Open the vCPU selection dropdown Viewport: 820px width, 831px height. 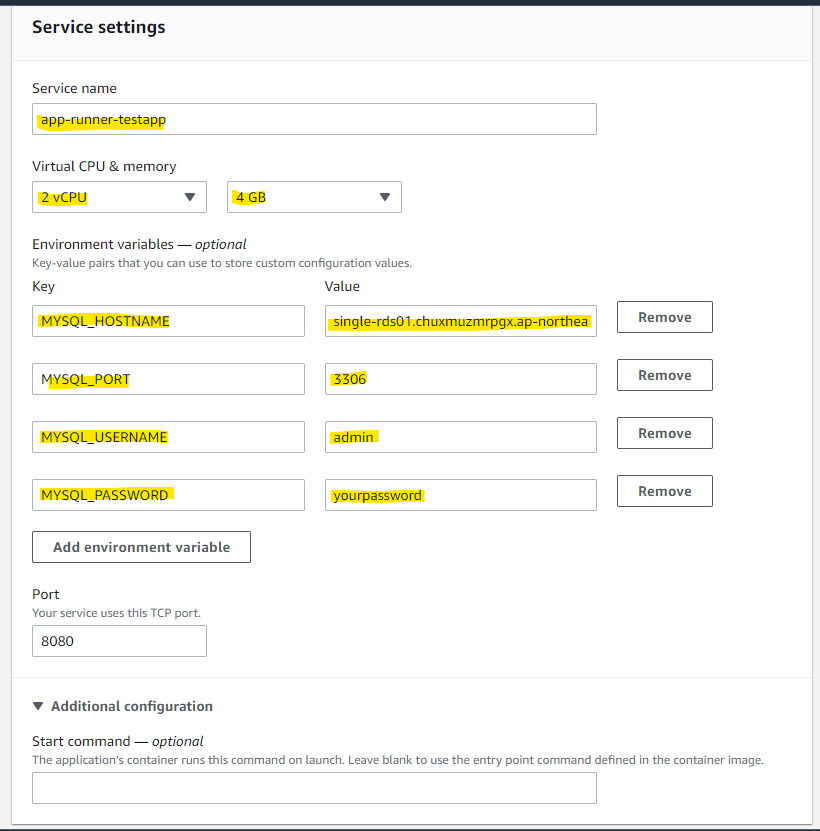tap(119, 197)
